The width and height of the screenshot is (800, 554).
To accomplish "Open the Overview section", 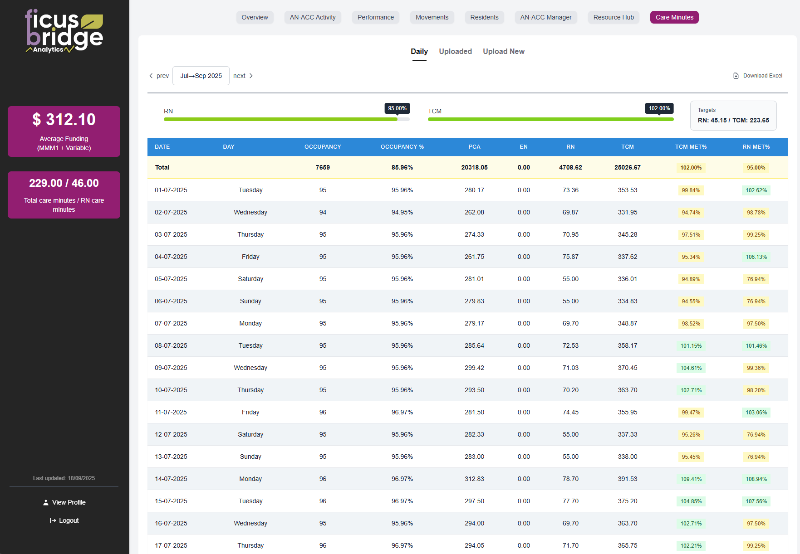I will [255, 17].
